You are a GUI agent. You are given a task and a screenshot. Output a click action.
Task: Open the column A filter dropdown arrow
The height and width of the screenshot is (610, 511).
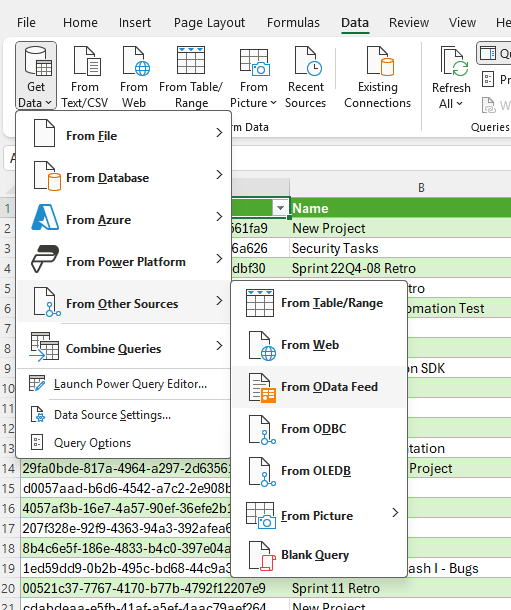coord(280,208)
